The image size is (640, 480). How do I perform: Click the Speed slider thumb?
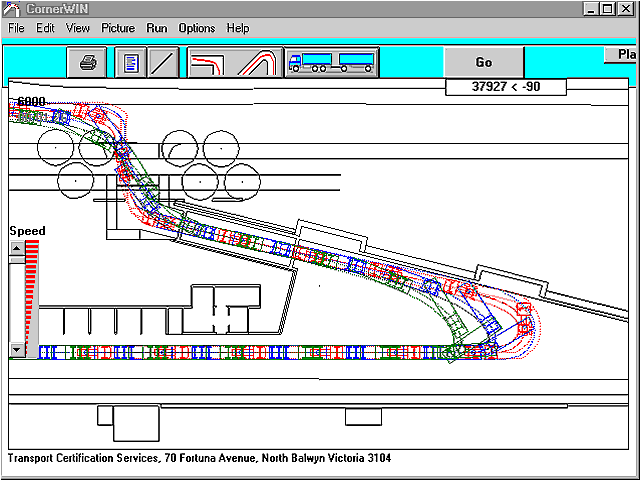click(x=17, y=260)
